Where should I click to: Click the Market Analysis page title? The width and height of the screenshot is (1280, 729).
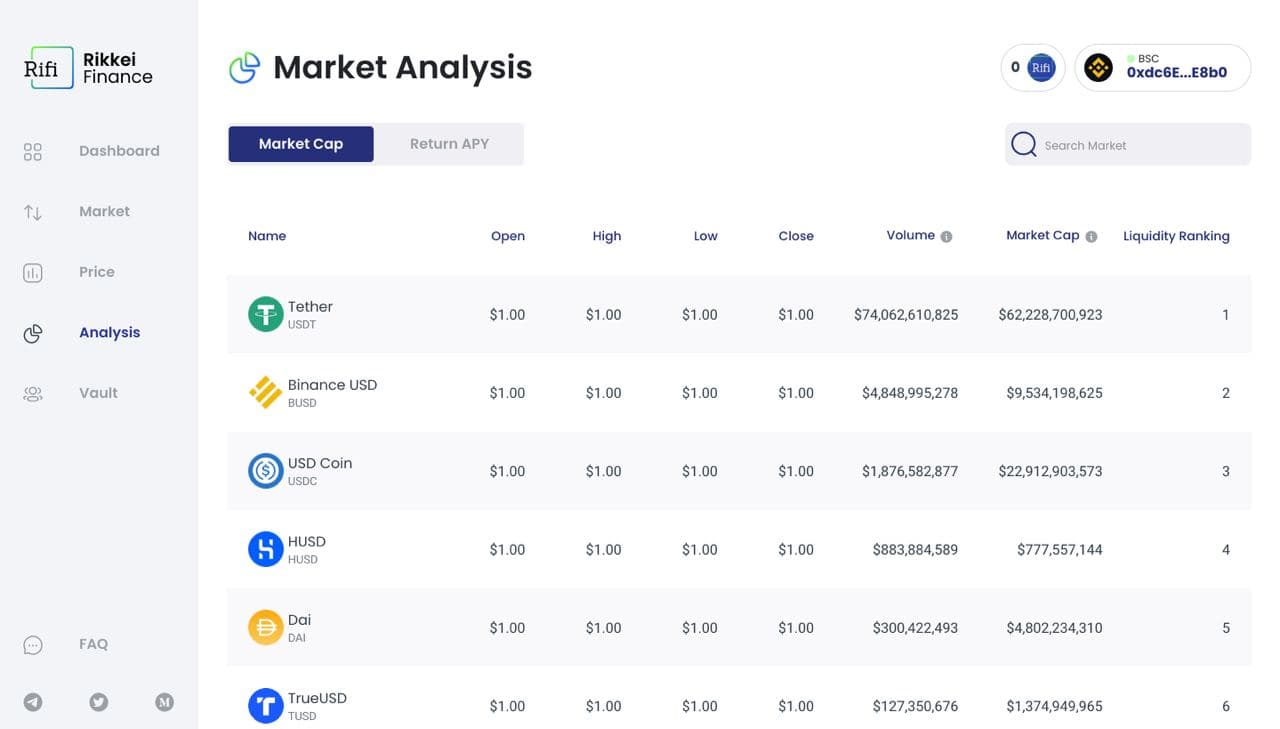402,68
